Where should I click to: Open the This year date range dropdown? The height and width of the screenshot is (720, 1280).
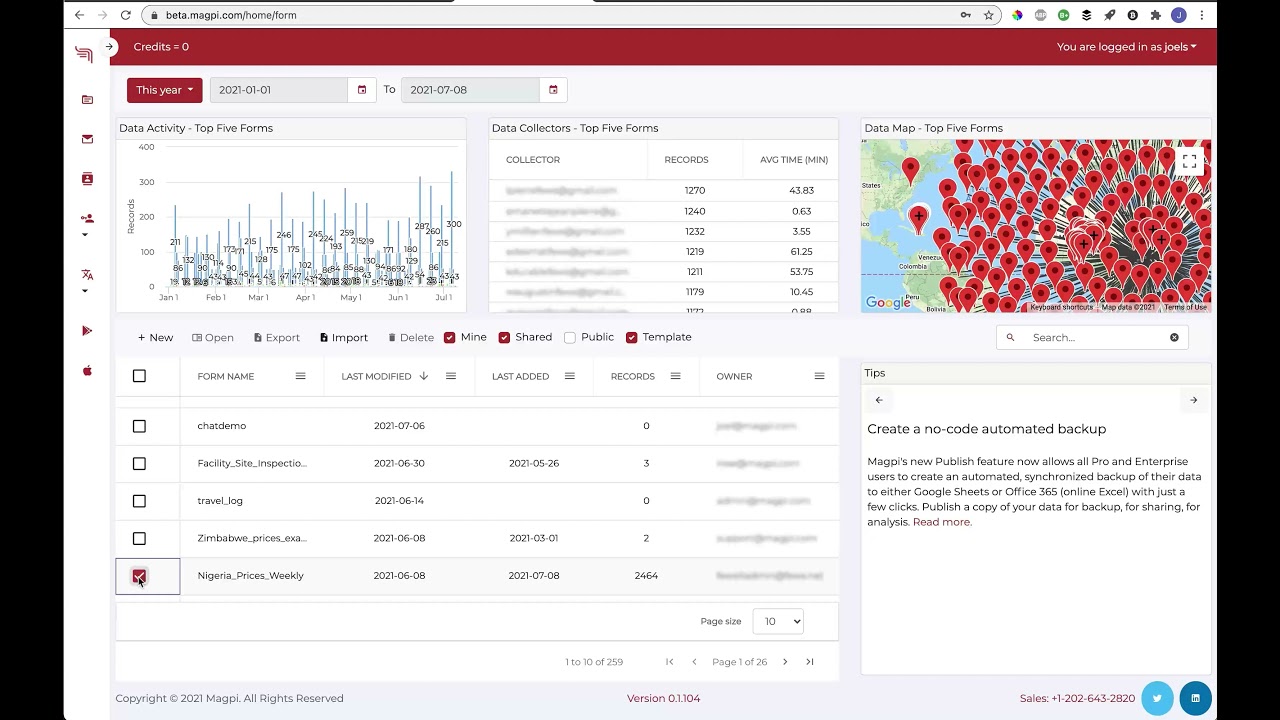coord(165,90)
